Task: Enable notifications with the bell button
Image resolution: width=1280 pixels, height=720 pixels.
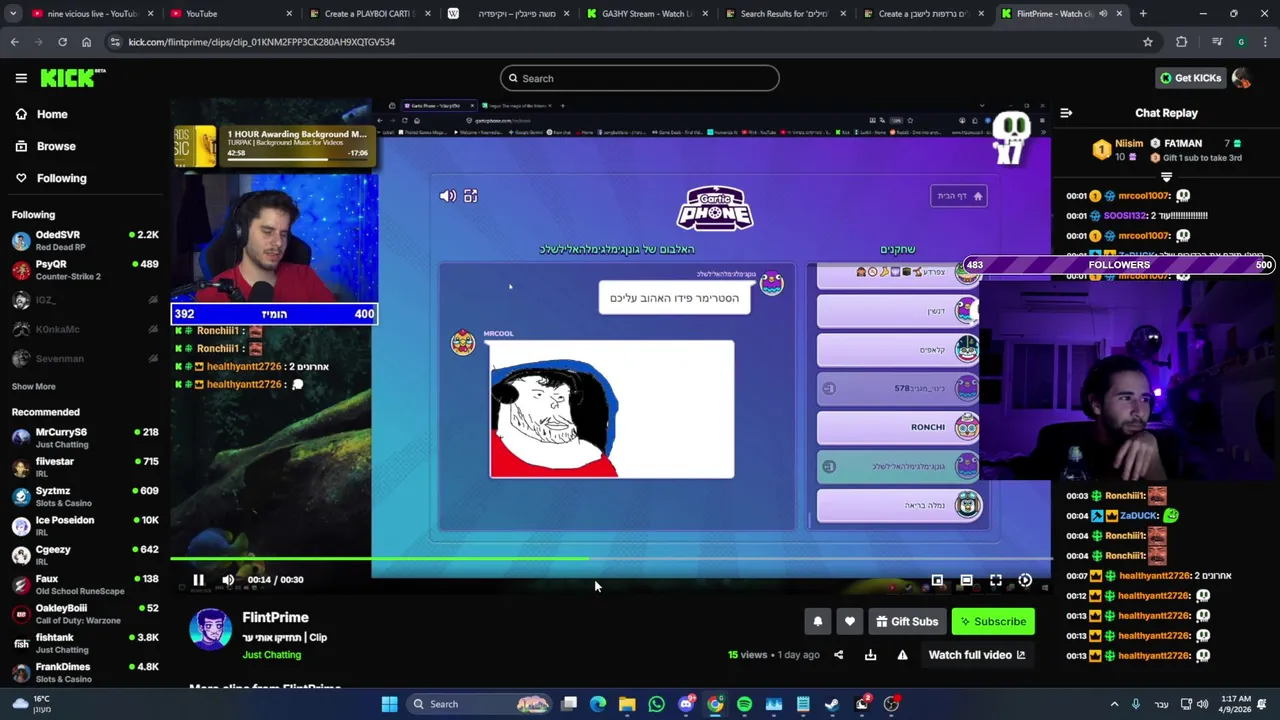Action: [818, 621]
